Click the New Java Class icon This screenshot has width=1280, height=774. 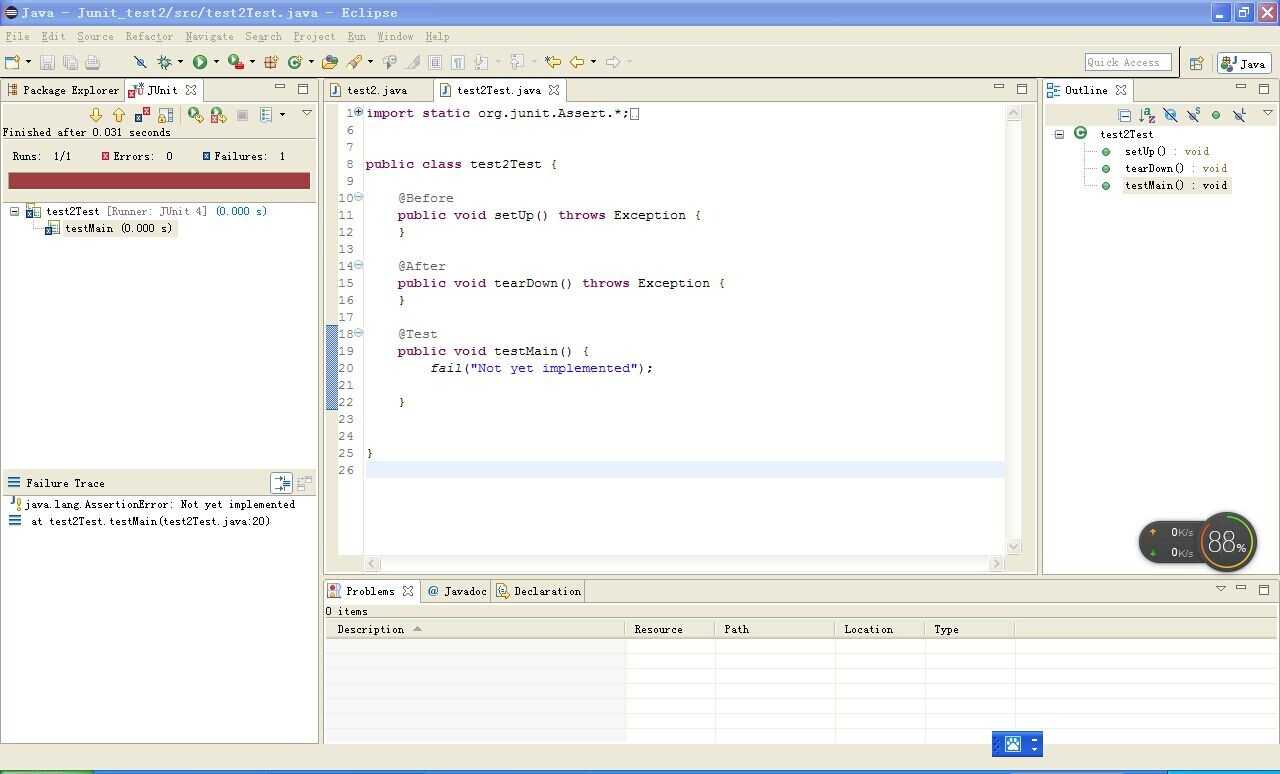(x=295, y=62)
